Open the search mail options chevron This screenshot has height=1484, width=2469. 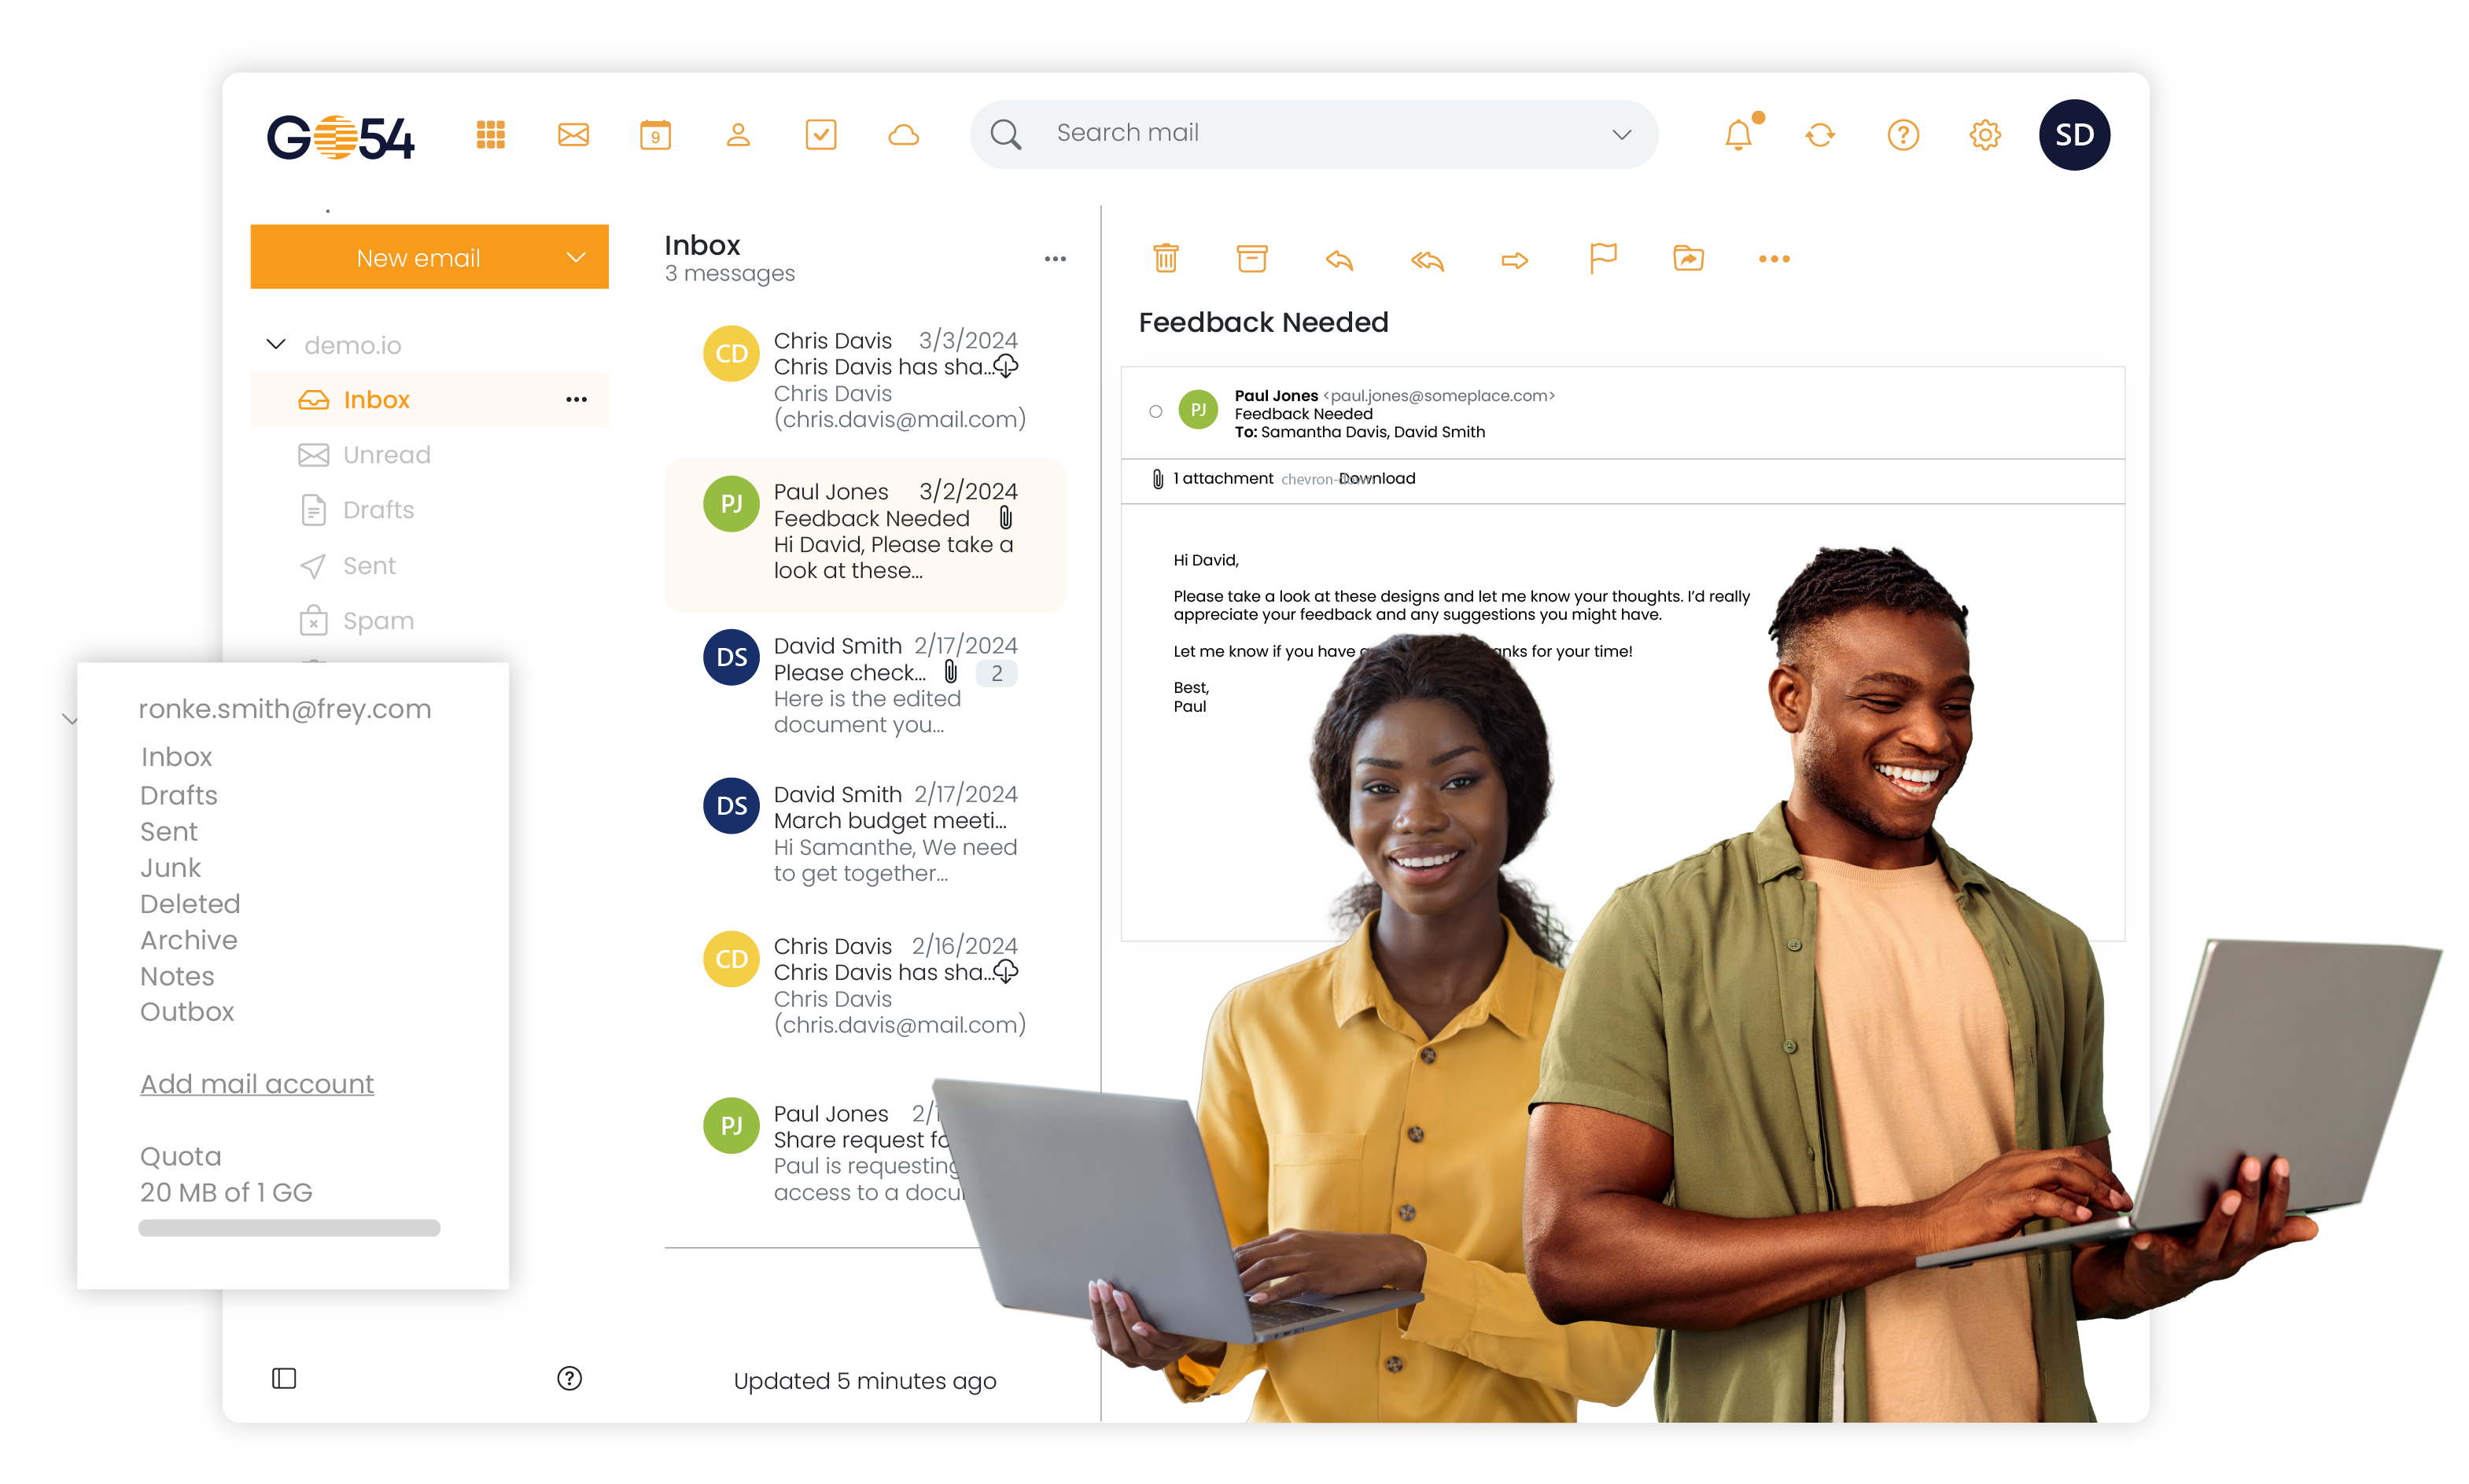click(x=1621, y=134)
